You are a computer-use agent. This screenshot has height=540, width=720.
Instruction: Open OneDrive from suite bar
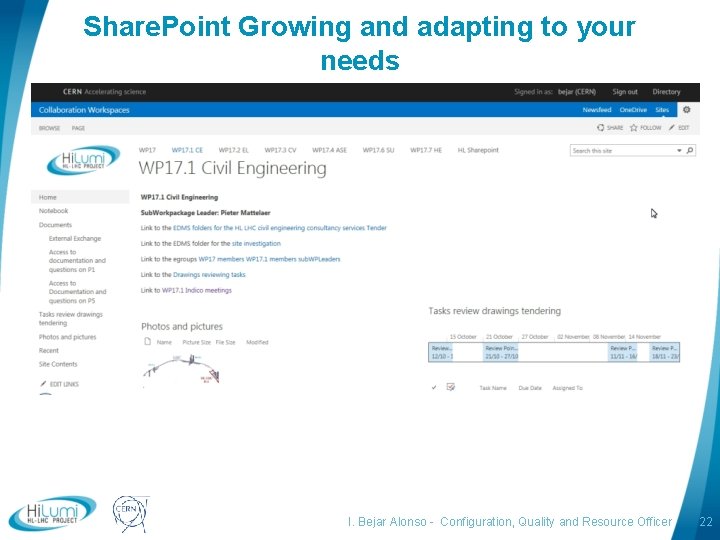[x=633, y=110]
